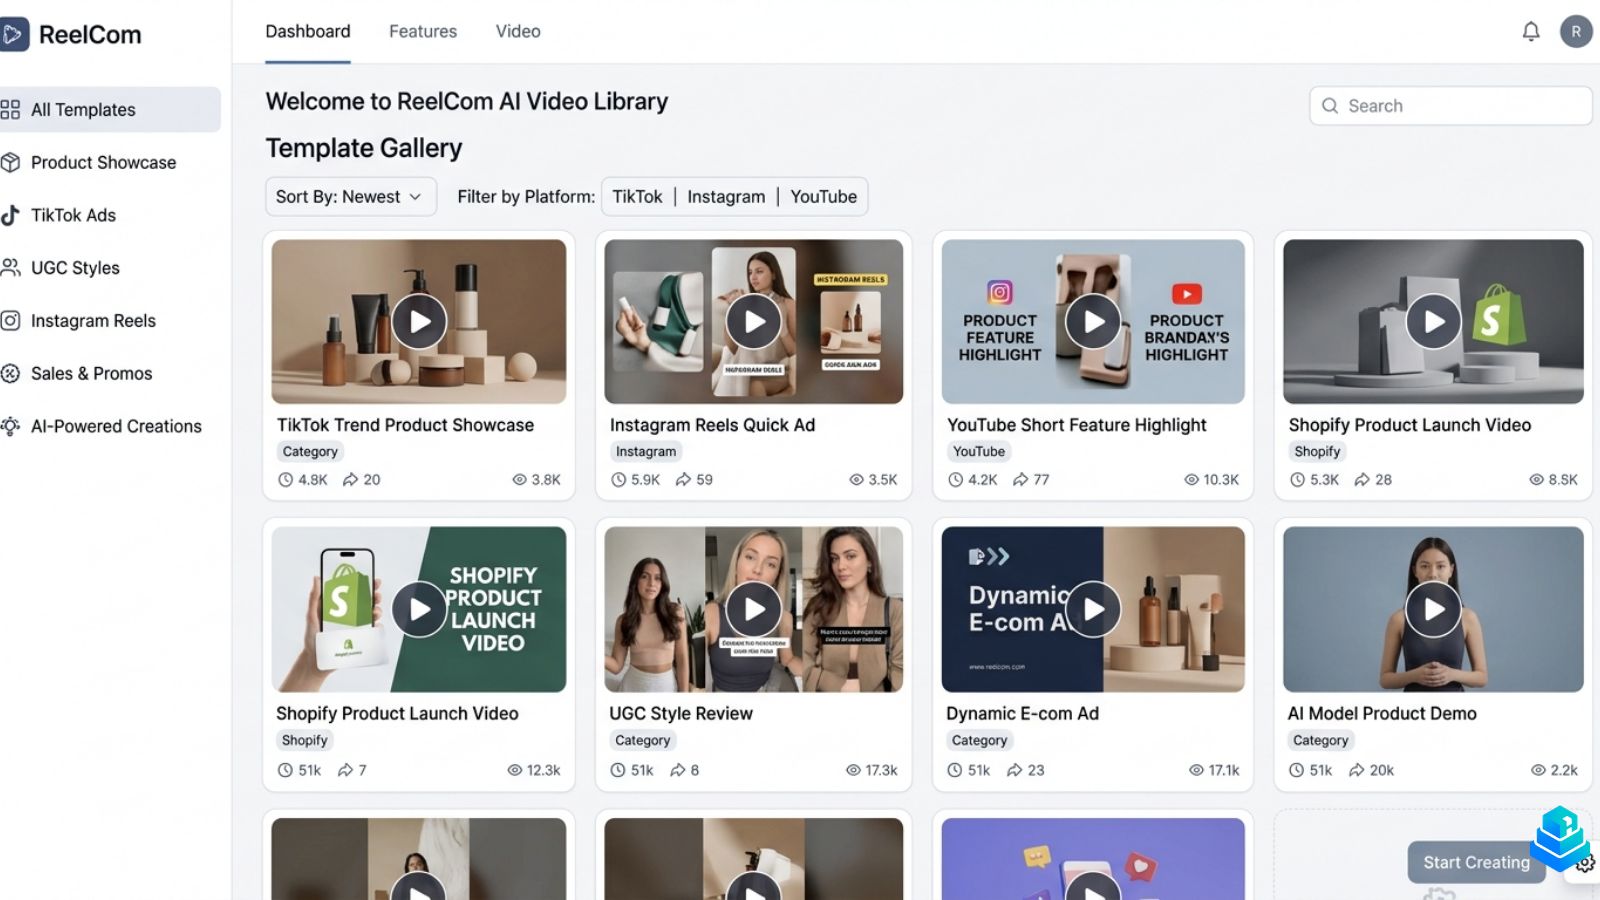The image size is (1600, 900).
Task: Click views eye icon on AI Model Demo
Action: 1538,770
